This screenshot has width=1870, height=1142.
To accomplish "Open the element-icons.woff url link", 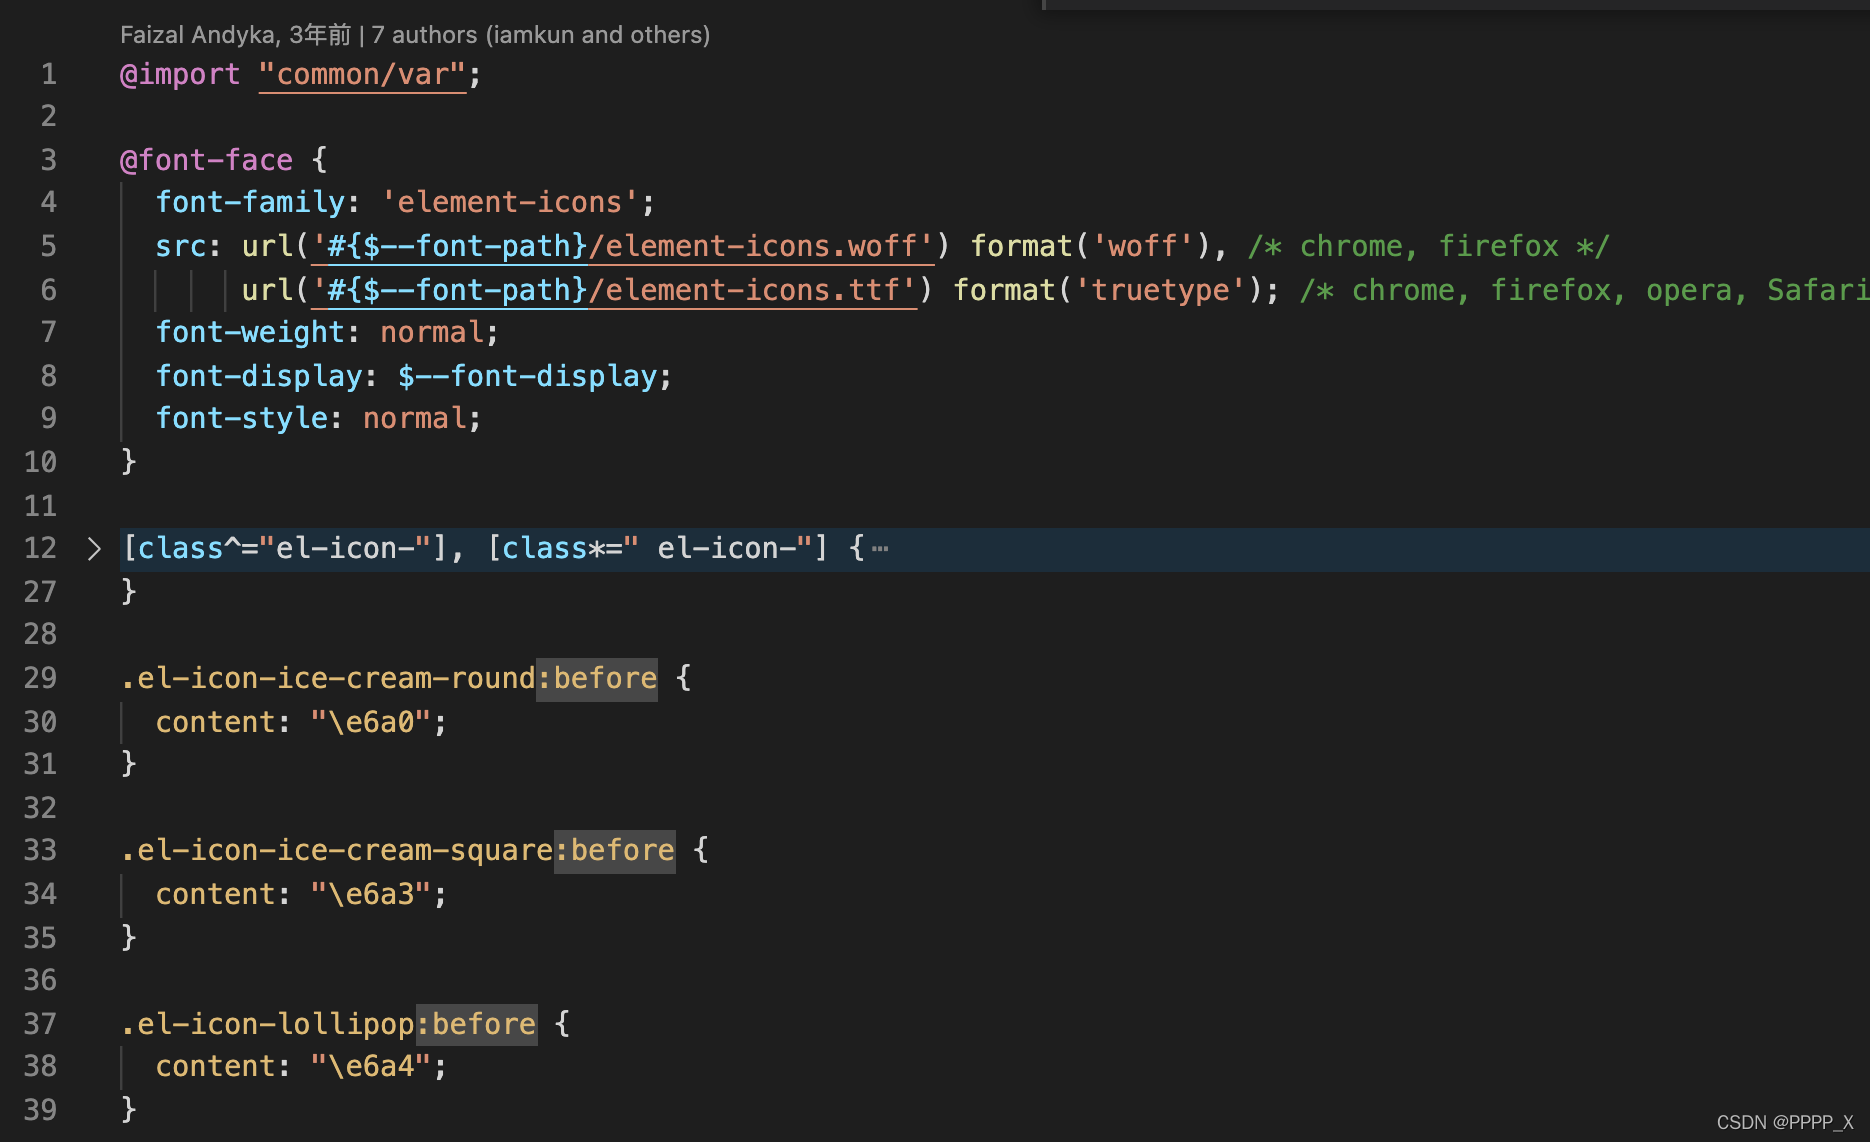I will pyautogui.click(x=623, y=246).
